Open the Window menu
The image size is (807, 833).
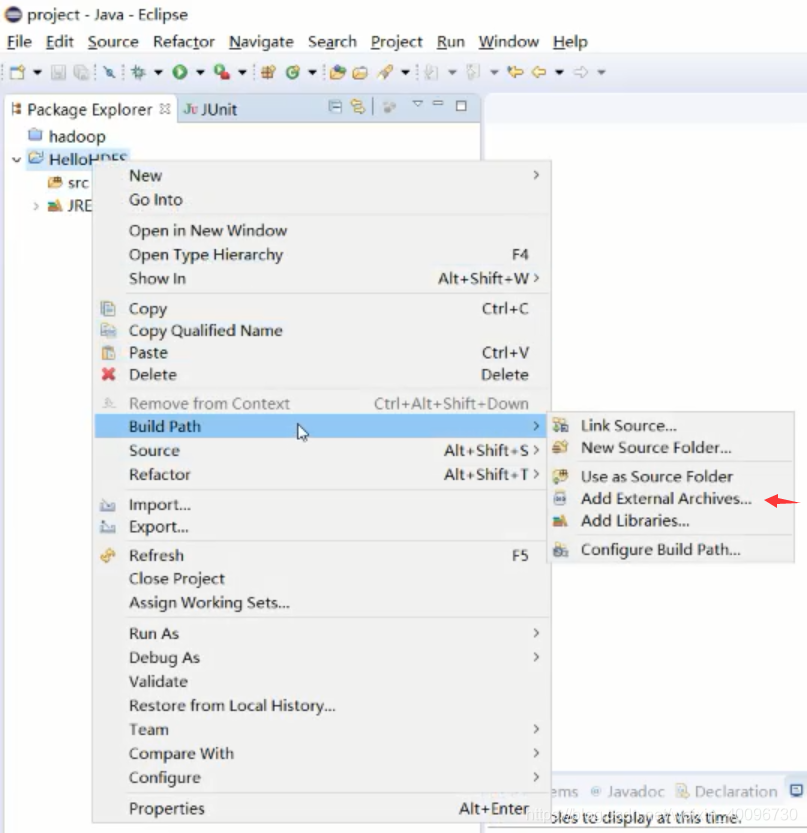508,41
